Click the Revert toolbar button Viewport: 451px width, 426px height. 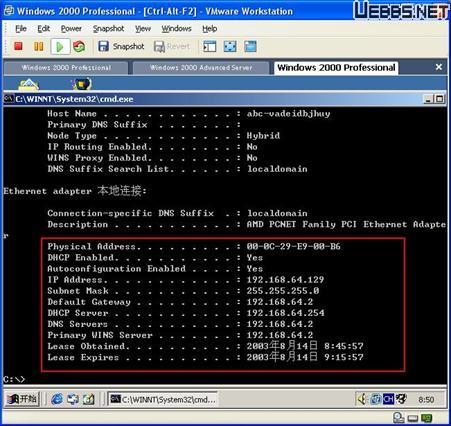172,46
